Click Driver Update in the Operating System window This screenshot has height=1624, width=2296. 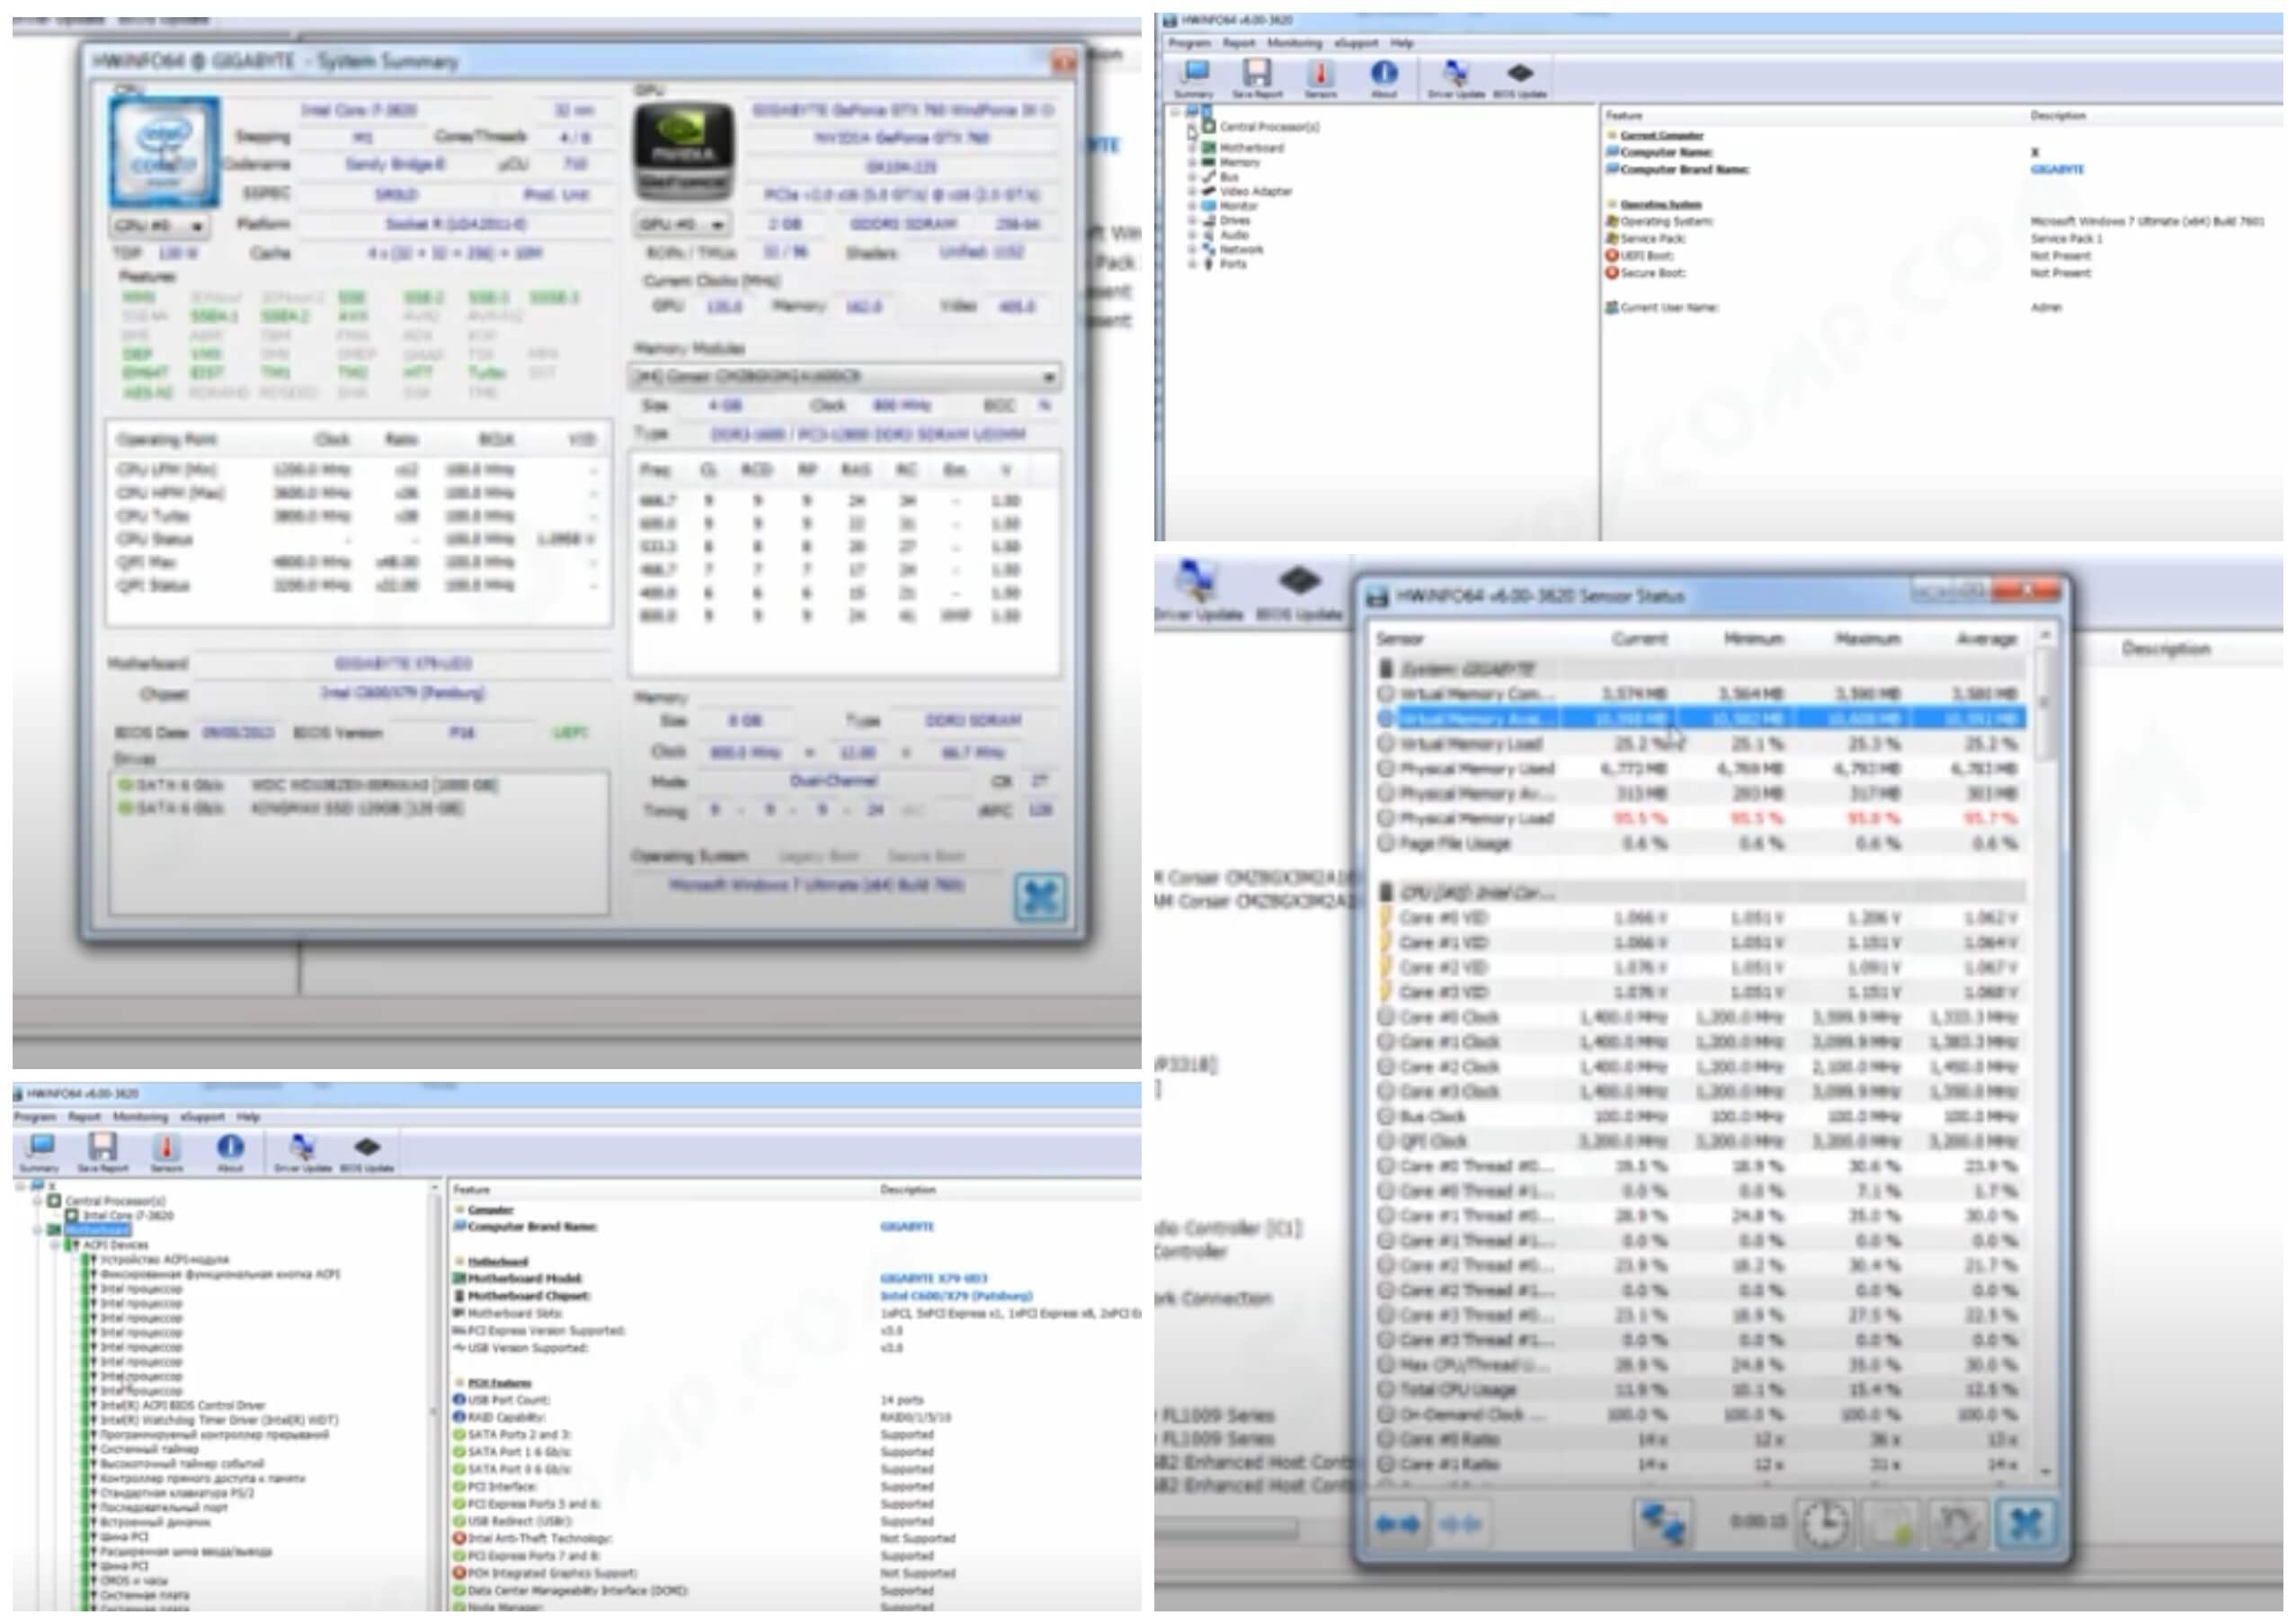pos(1456,78)
